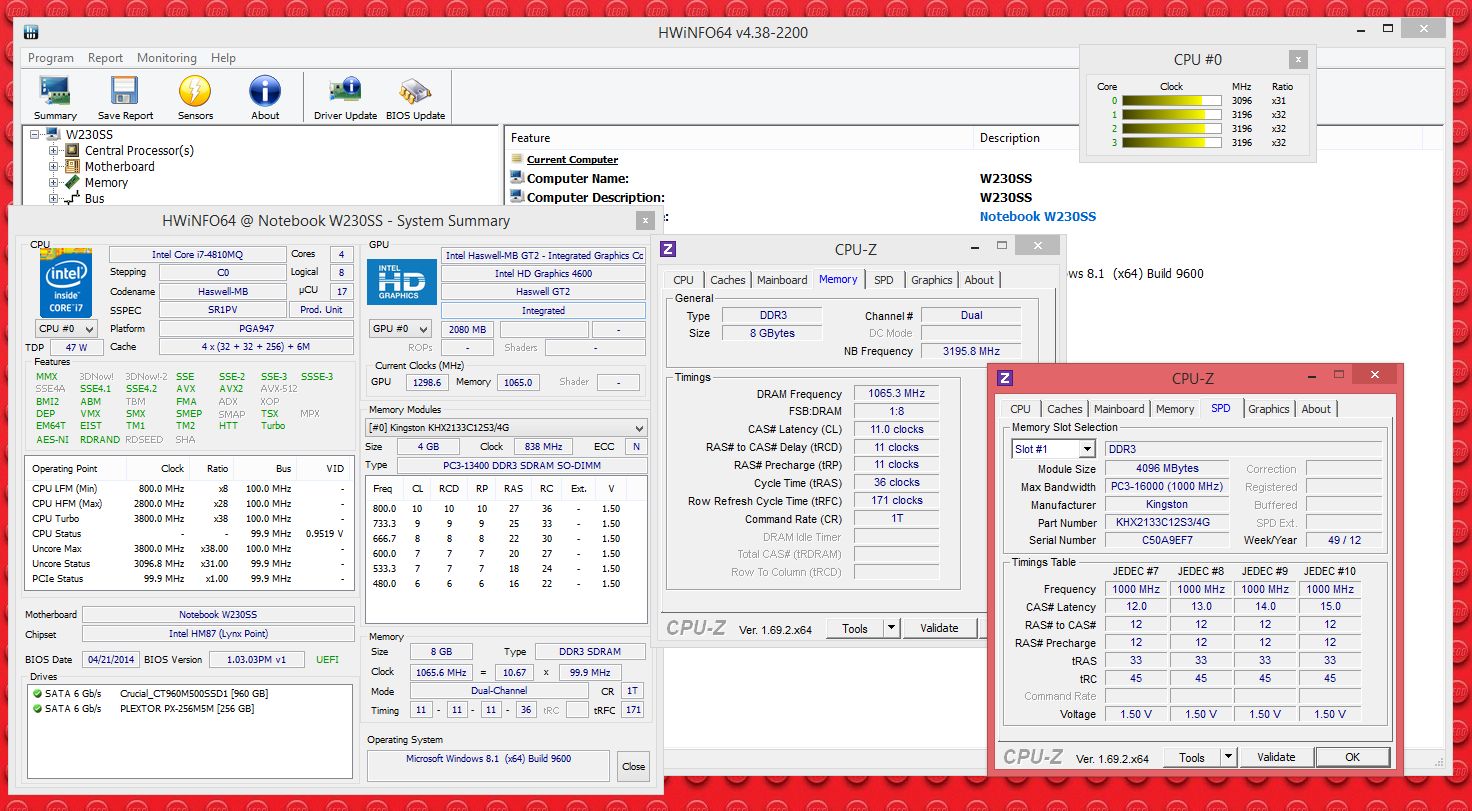Open About tab in CPU-Z Memory window

979,280
